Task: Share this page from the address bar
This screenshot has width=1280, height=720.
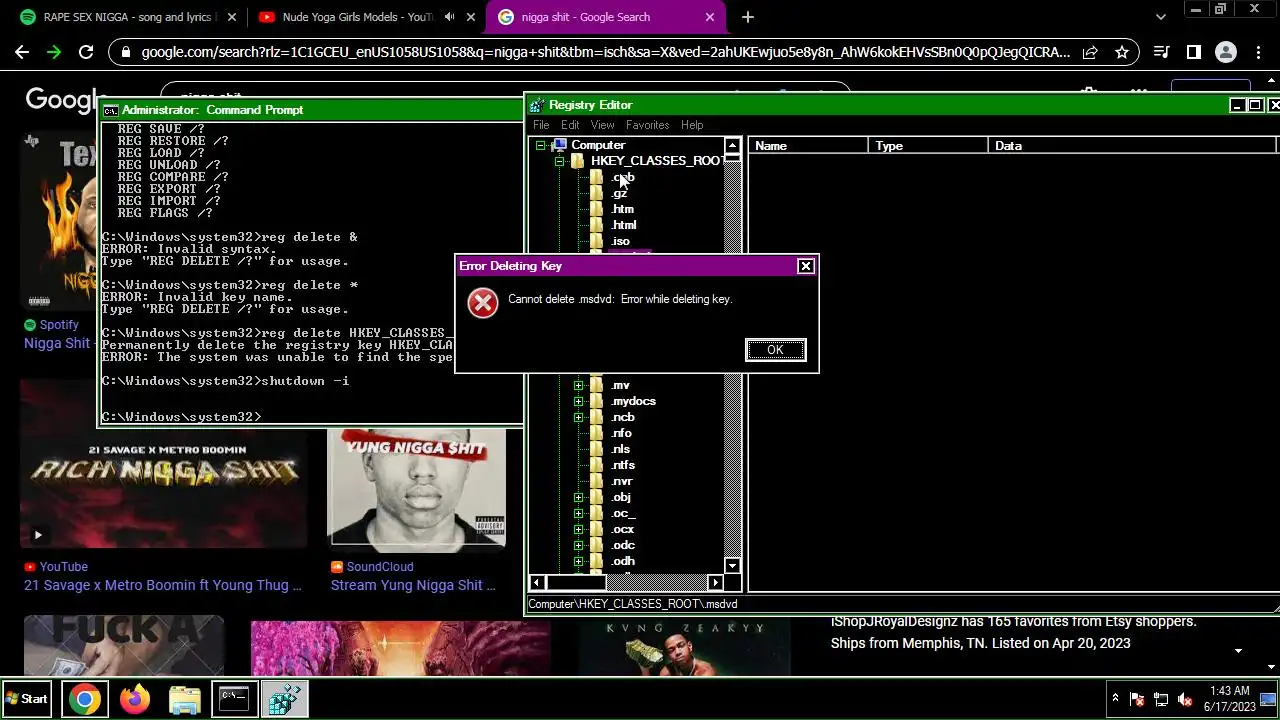Action: [x=1090, y=52]
